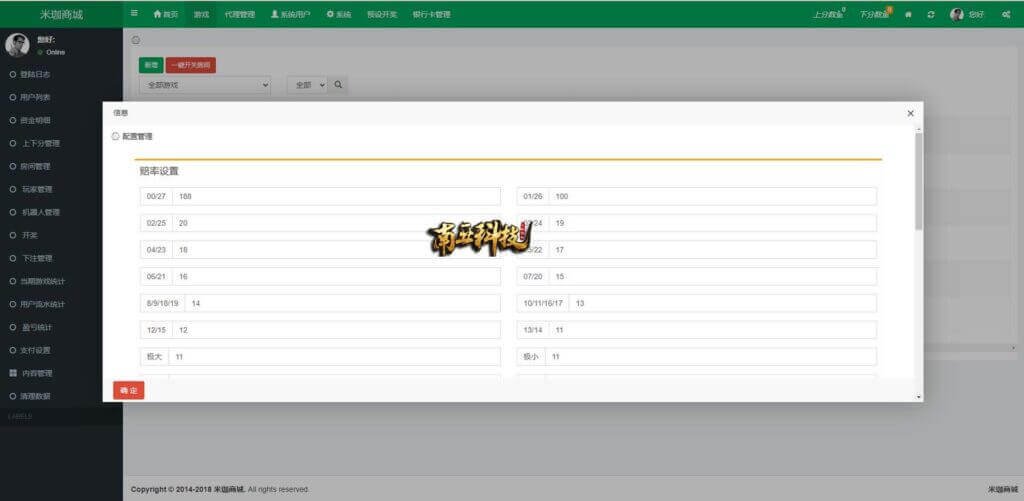Click the magnifier search icon button
The image size is (1024, 501).
[x=339, y=85]
